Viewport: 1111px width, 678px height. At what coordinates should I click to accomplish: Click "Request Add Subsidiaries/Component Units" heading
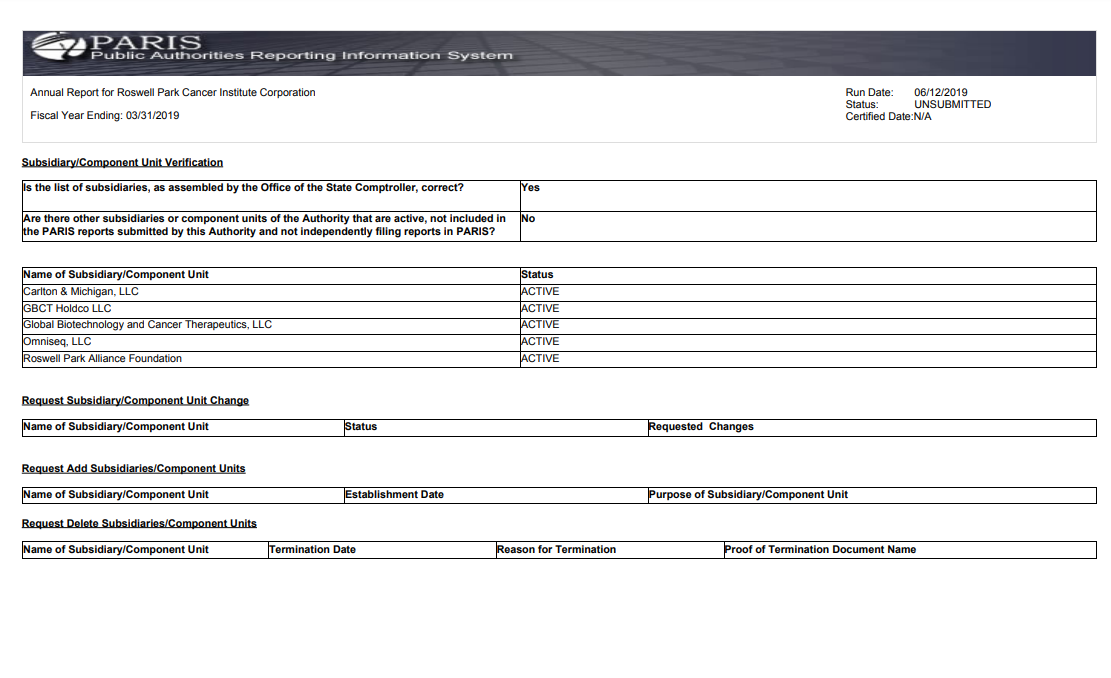[134, 468]
